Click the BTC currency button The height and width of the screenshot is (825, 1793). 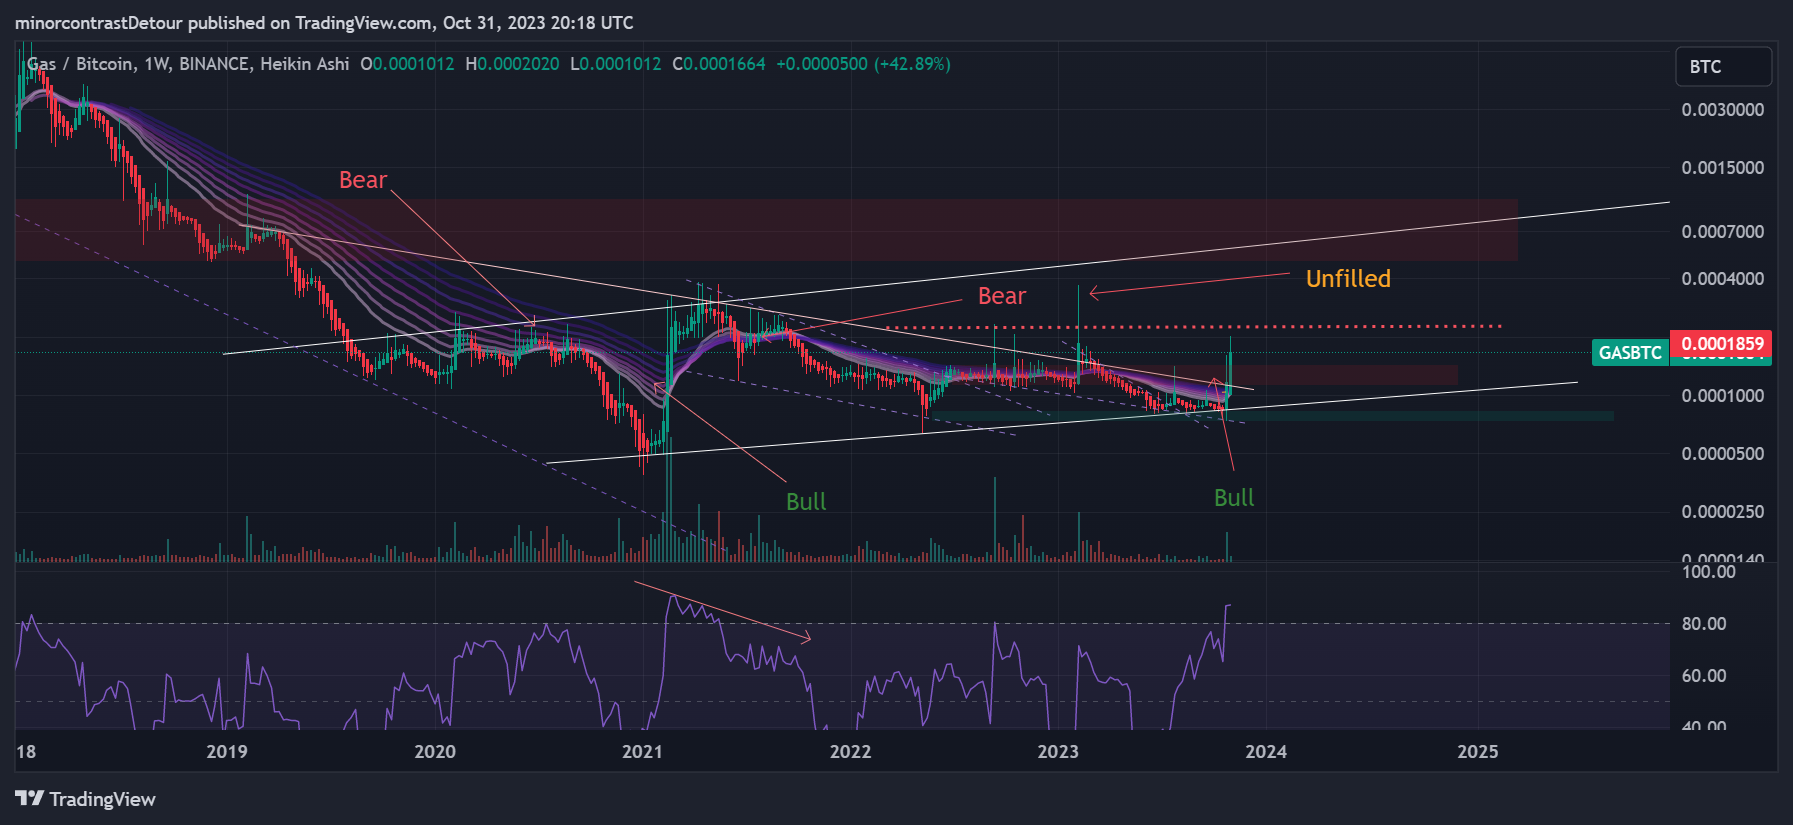[1723, 67]
